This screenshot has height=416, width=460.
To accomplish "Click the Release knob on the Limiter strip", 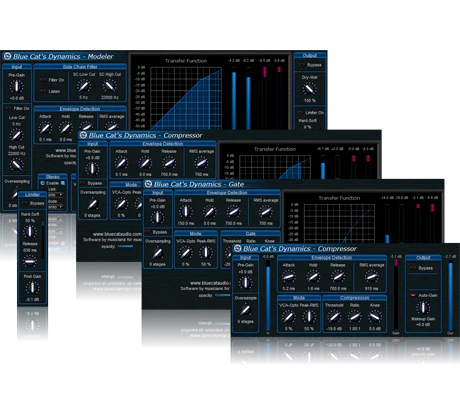I will click(x=30, y=261).
